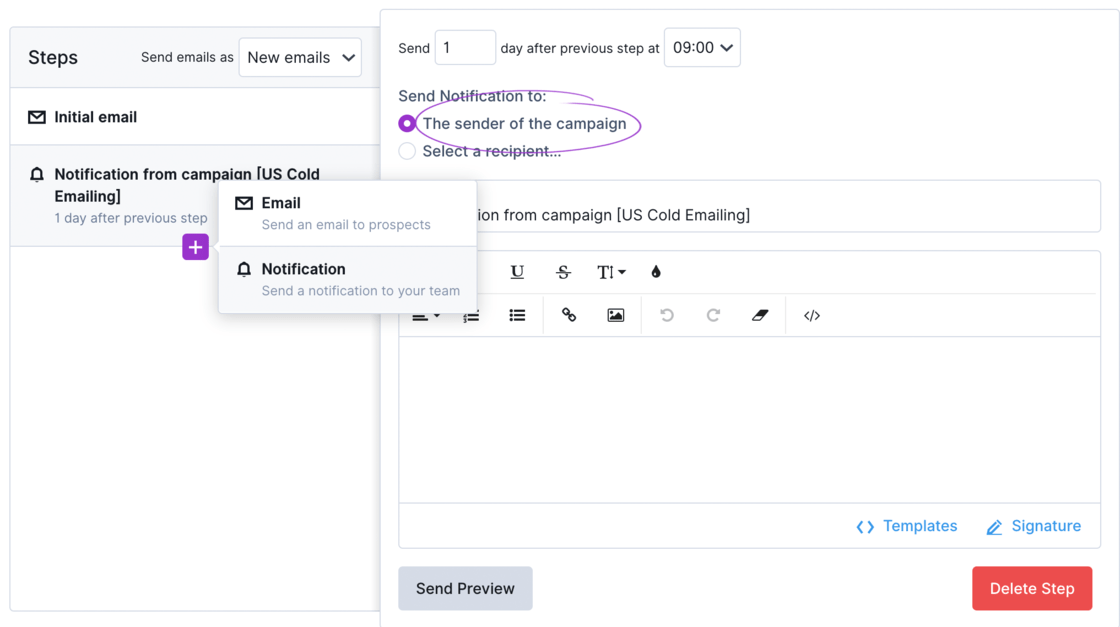Click the purple plus add-step button
Image resolution: width=1120 pixels, height=627 pixels.
pos(195,247)
